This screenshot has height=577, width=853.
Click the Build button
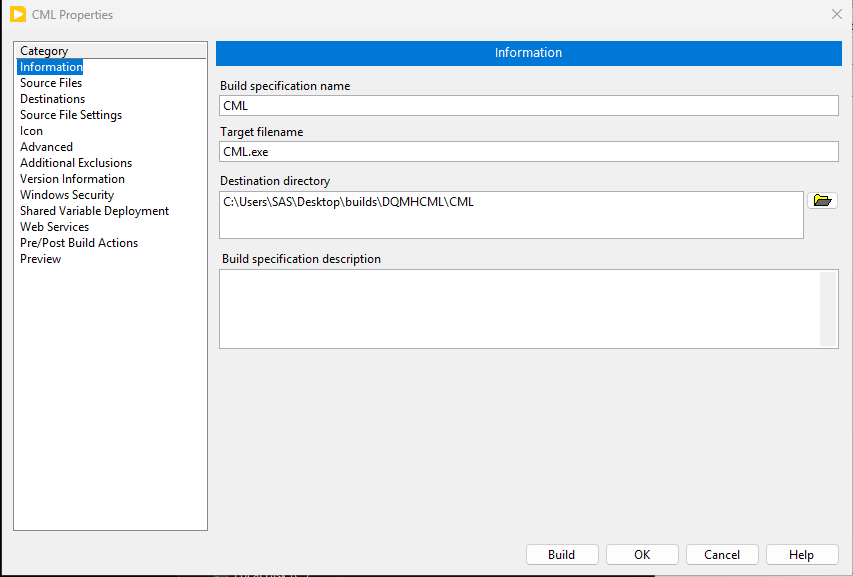click(x=562, y=555)
